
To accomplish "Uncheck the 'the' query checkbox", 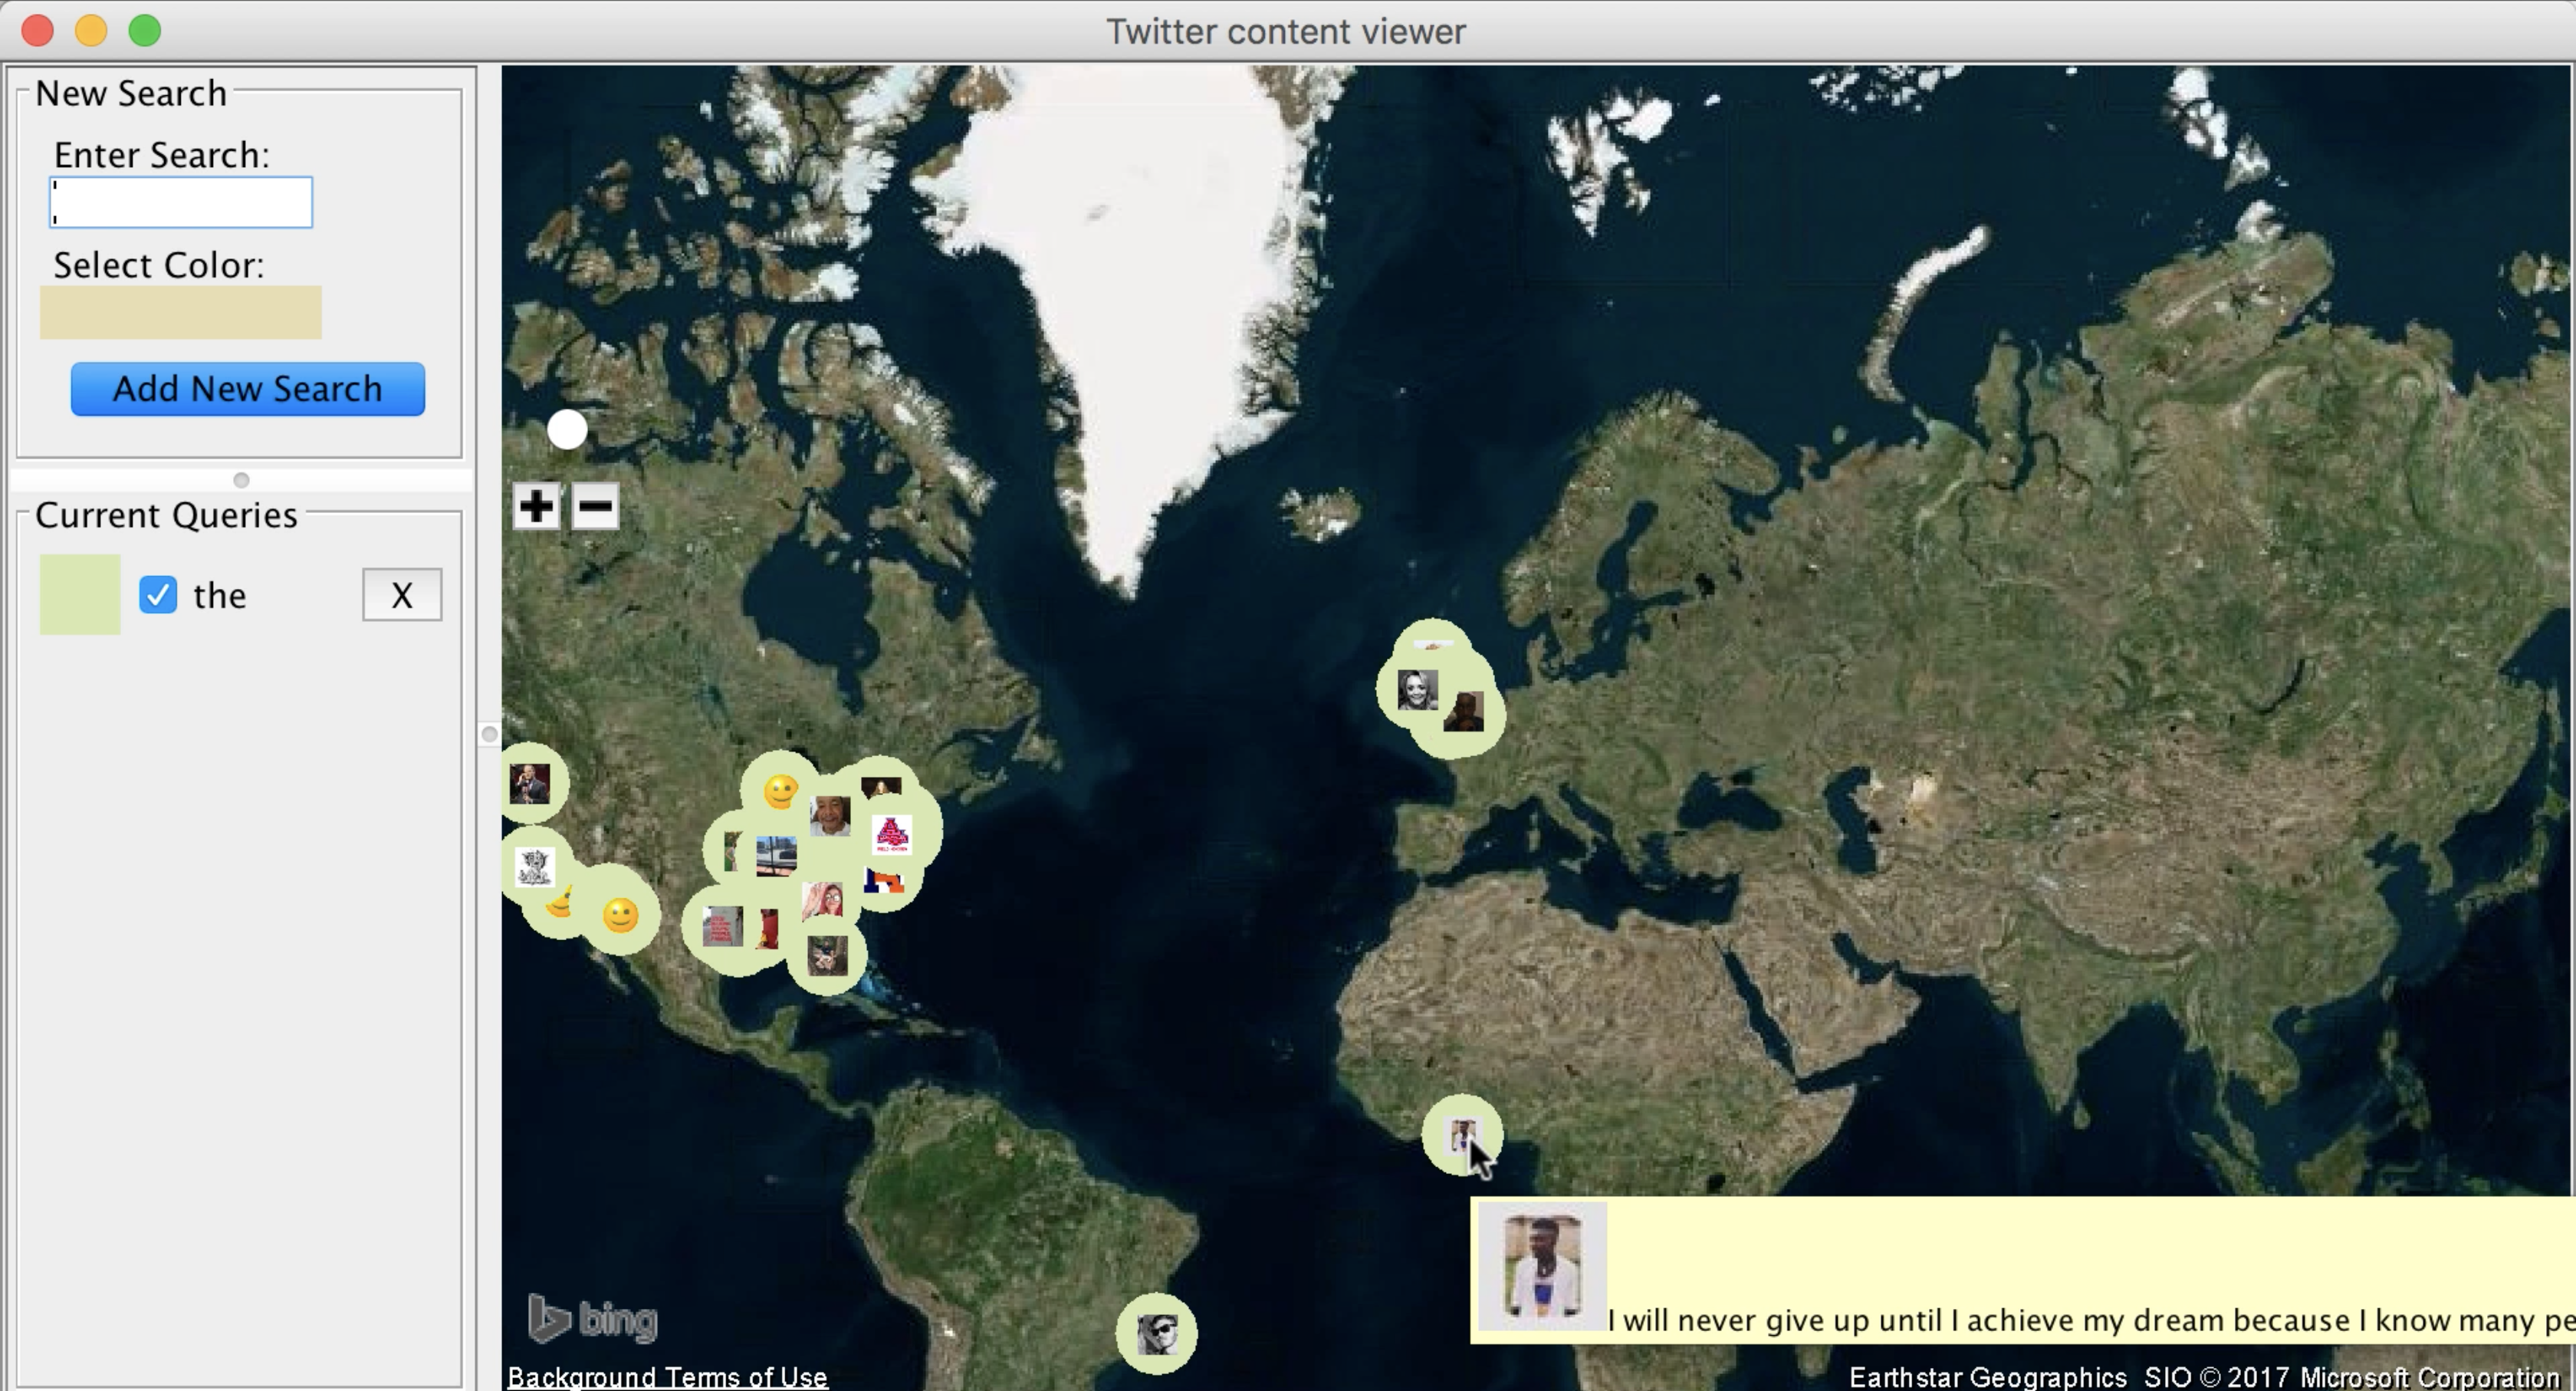I will pos(158,595).
